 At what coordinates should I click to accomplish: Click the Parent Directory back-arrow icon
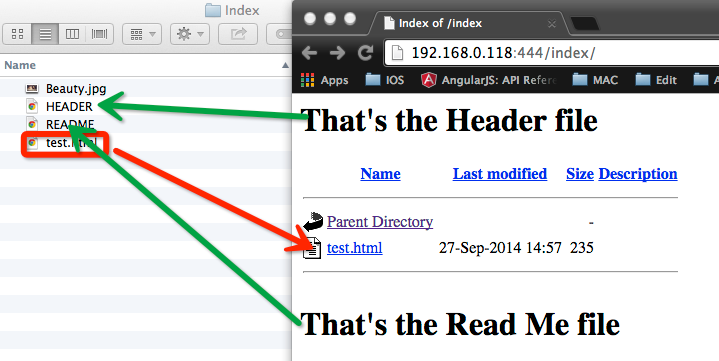313,222
